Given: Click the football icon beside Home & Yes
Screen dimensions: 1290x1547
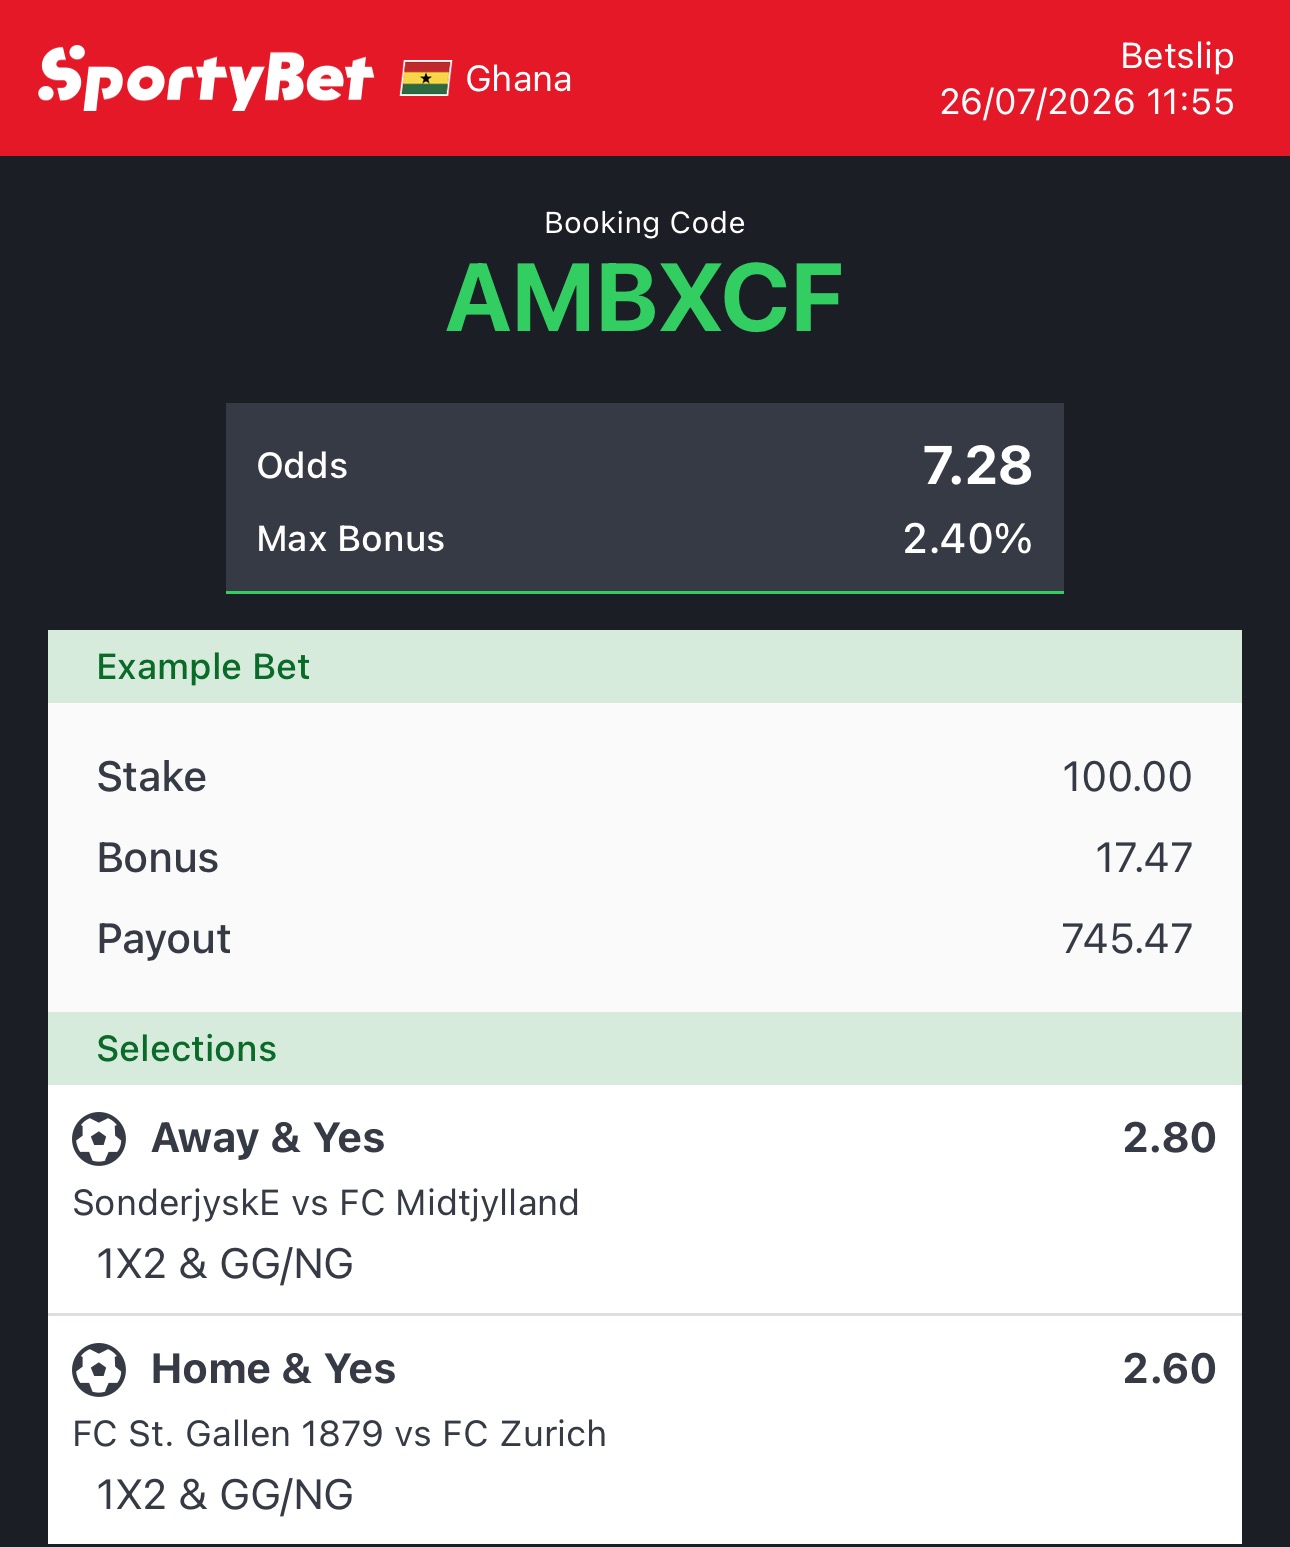Looking at the screenshot, I should pyautogui.click(x=99, y=1370).
